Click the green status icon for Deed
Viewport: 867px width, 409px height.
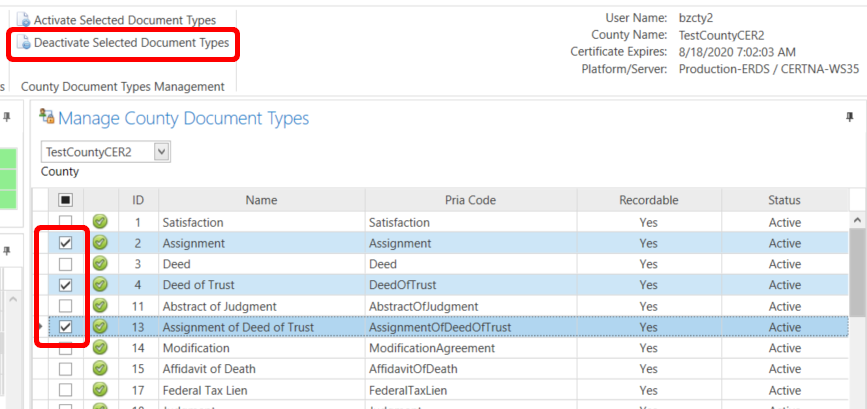pyautogui.click(x=100, y=264)
